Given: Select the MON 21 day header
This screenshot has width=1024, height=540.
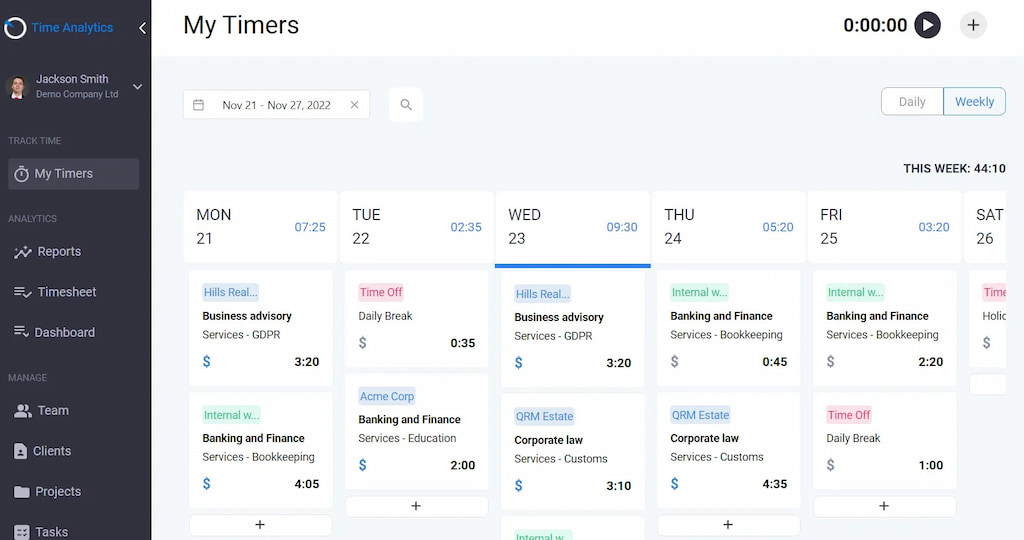Looking at the screenshot, I should coord(261,227).
